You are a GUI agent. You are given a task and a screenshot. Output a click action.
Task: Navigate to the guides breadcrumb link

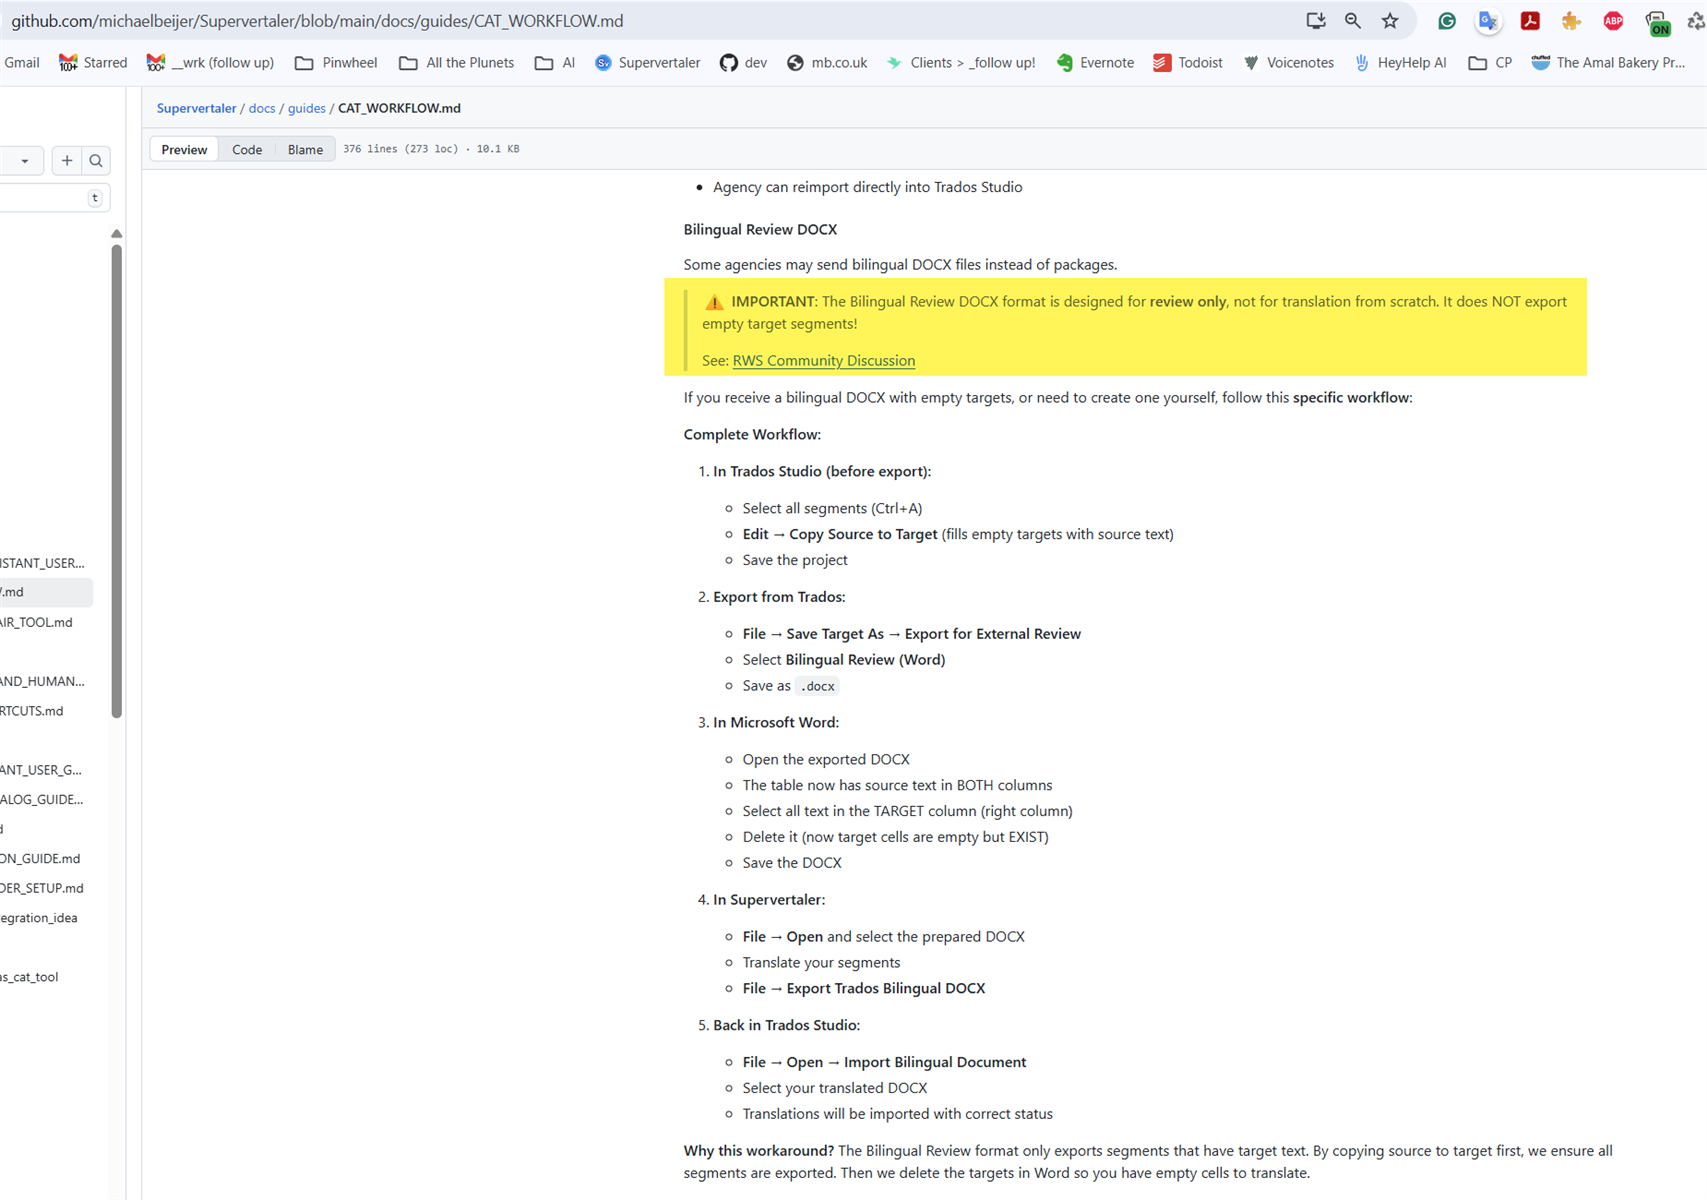coord(306,108)
